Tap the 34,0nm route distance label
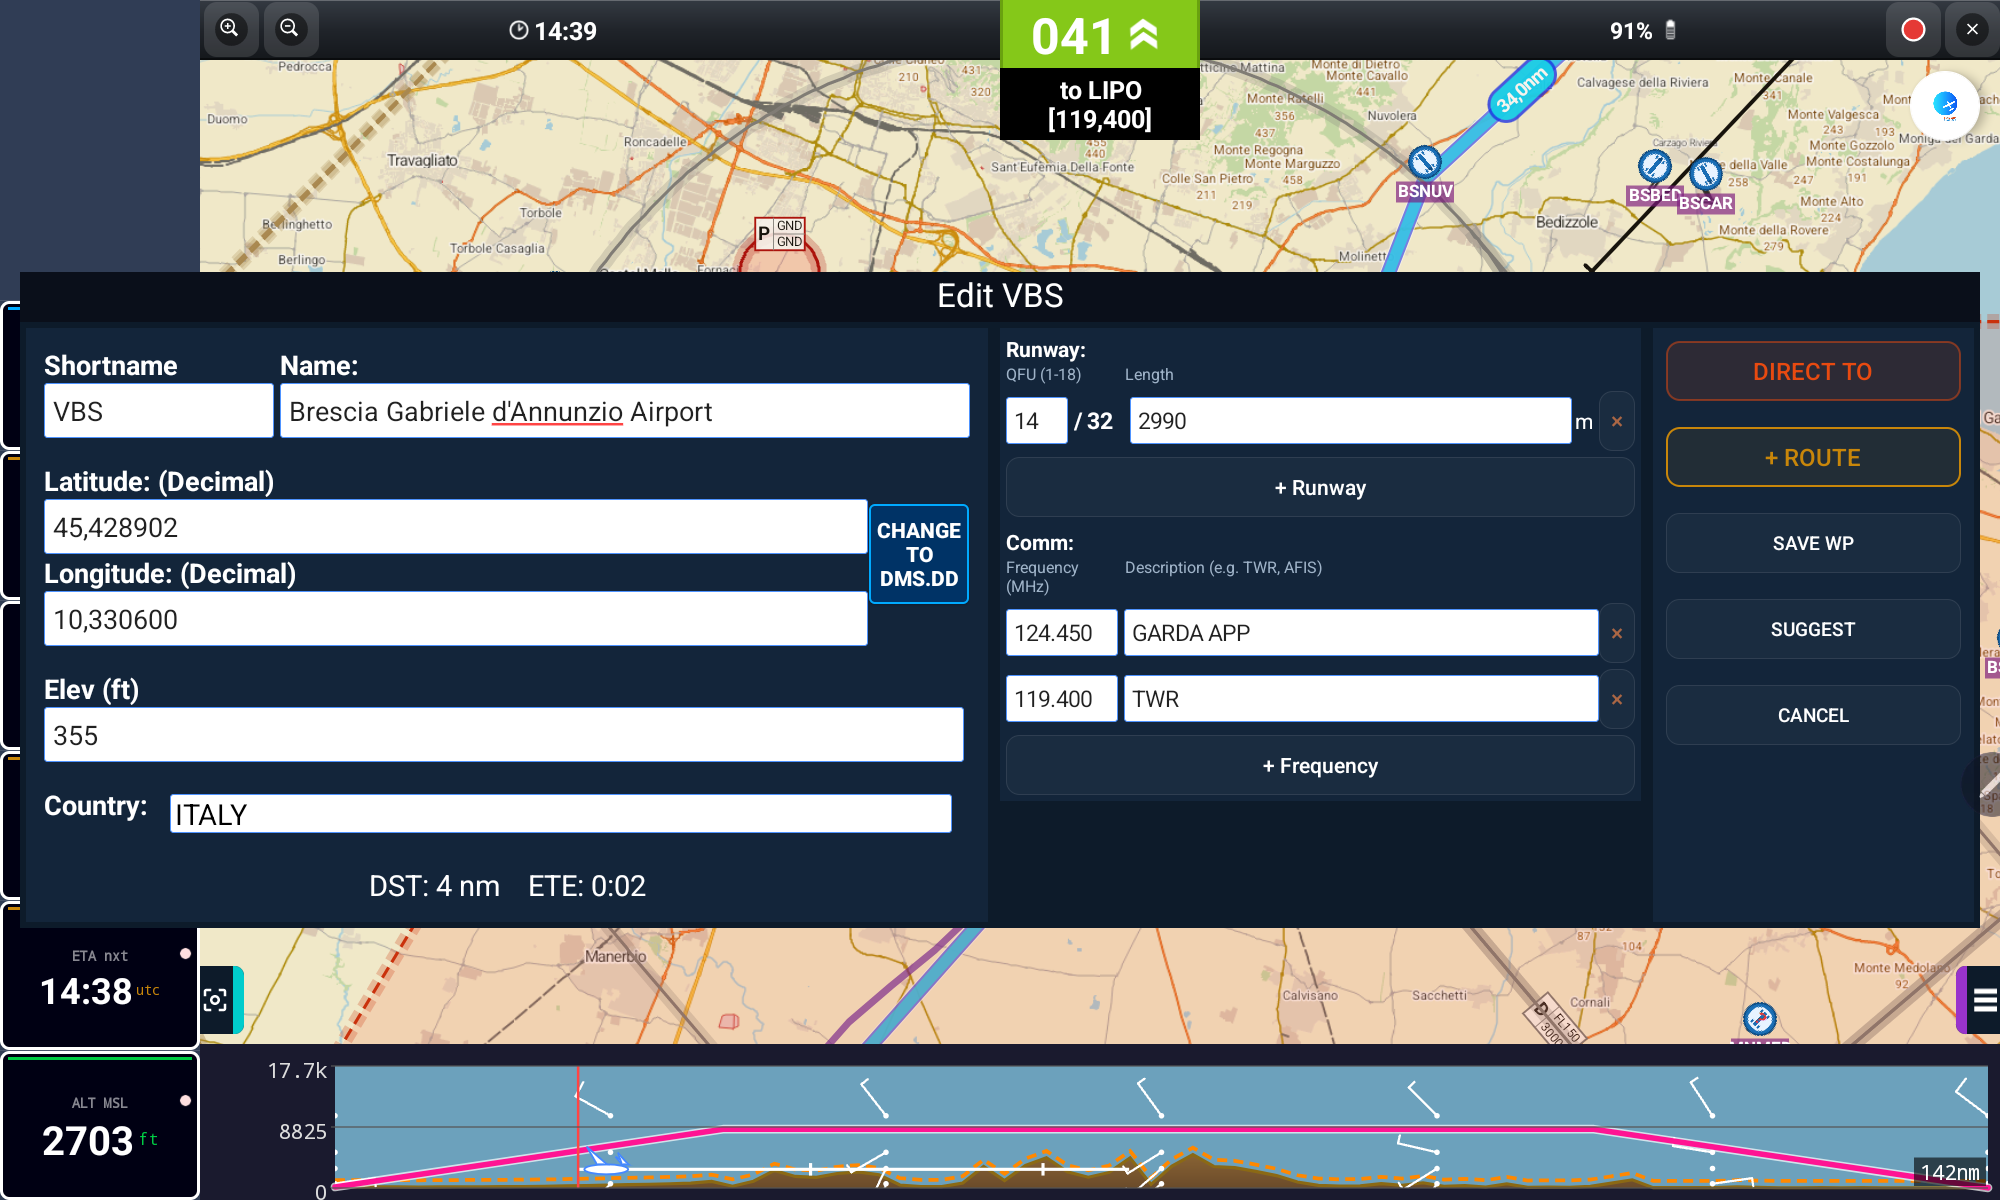The height and width of the screenshot is (1200, 2000). tap(1521, 90)
